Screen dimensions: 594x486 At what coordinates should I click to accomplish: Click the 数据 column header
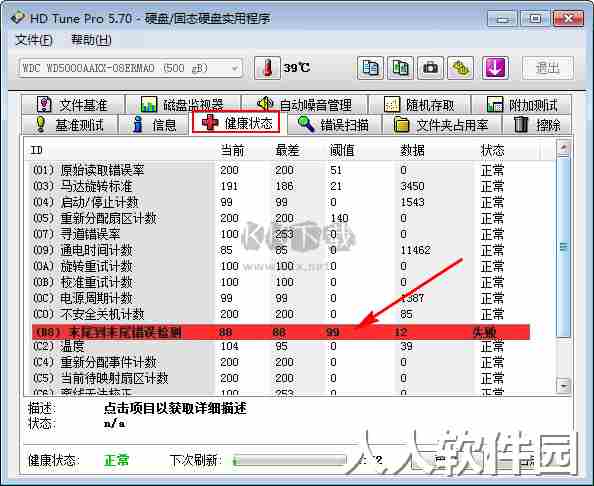(412, 150)
